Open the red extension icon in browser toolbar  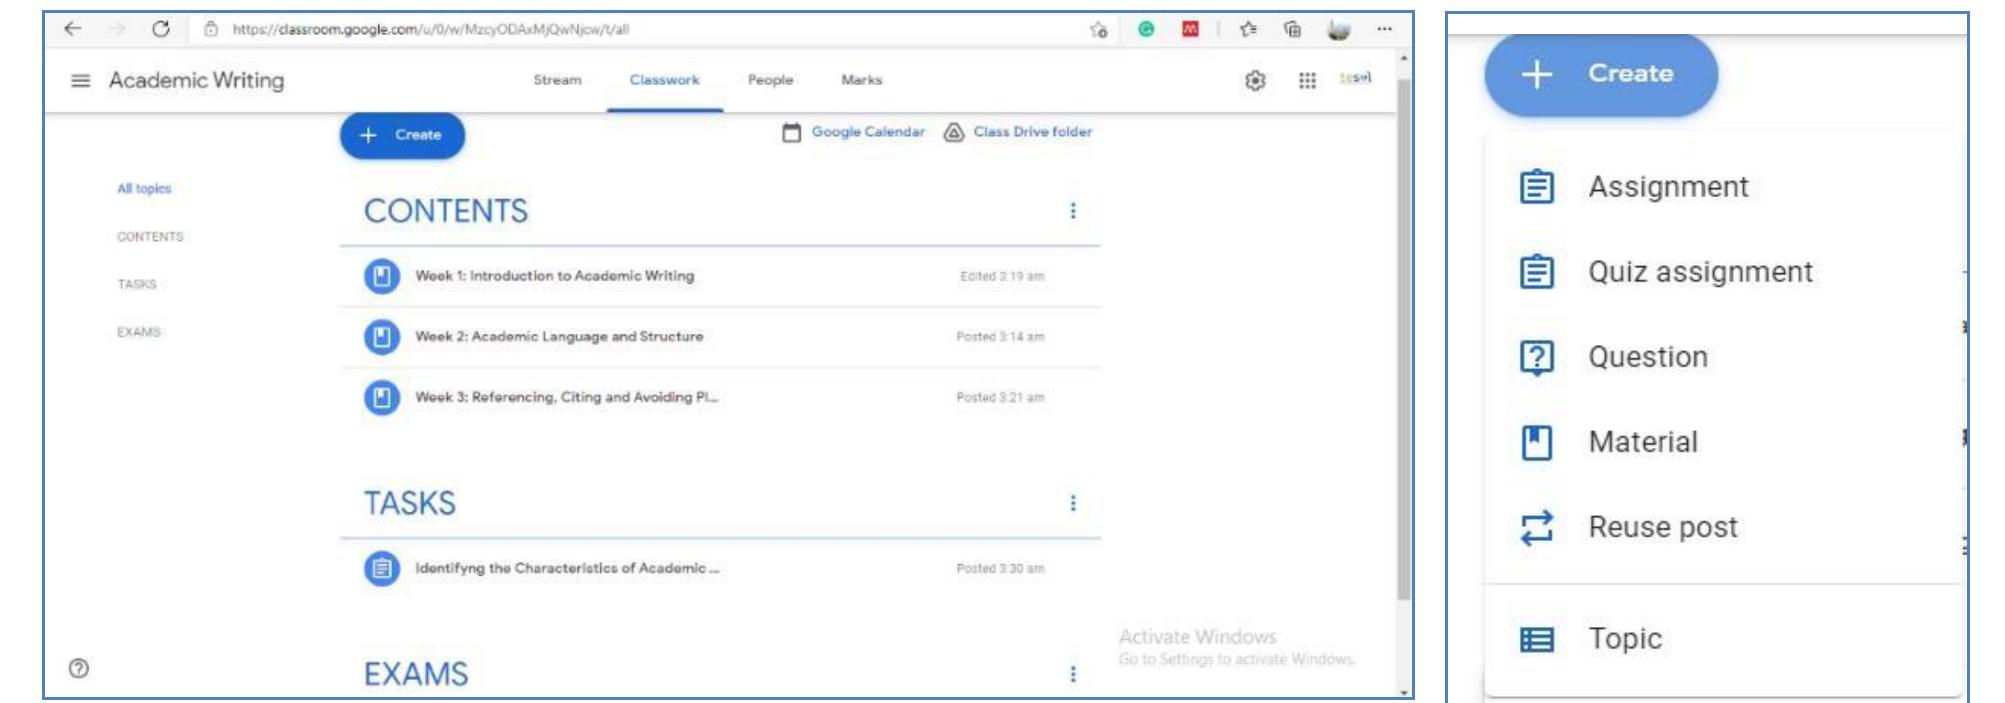point(1190,29)
